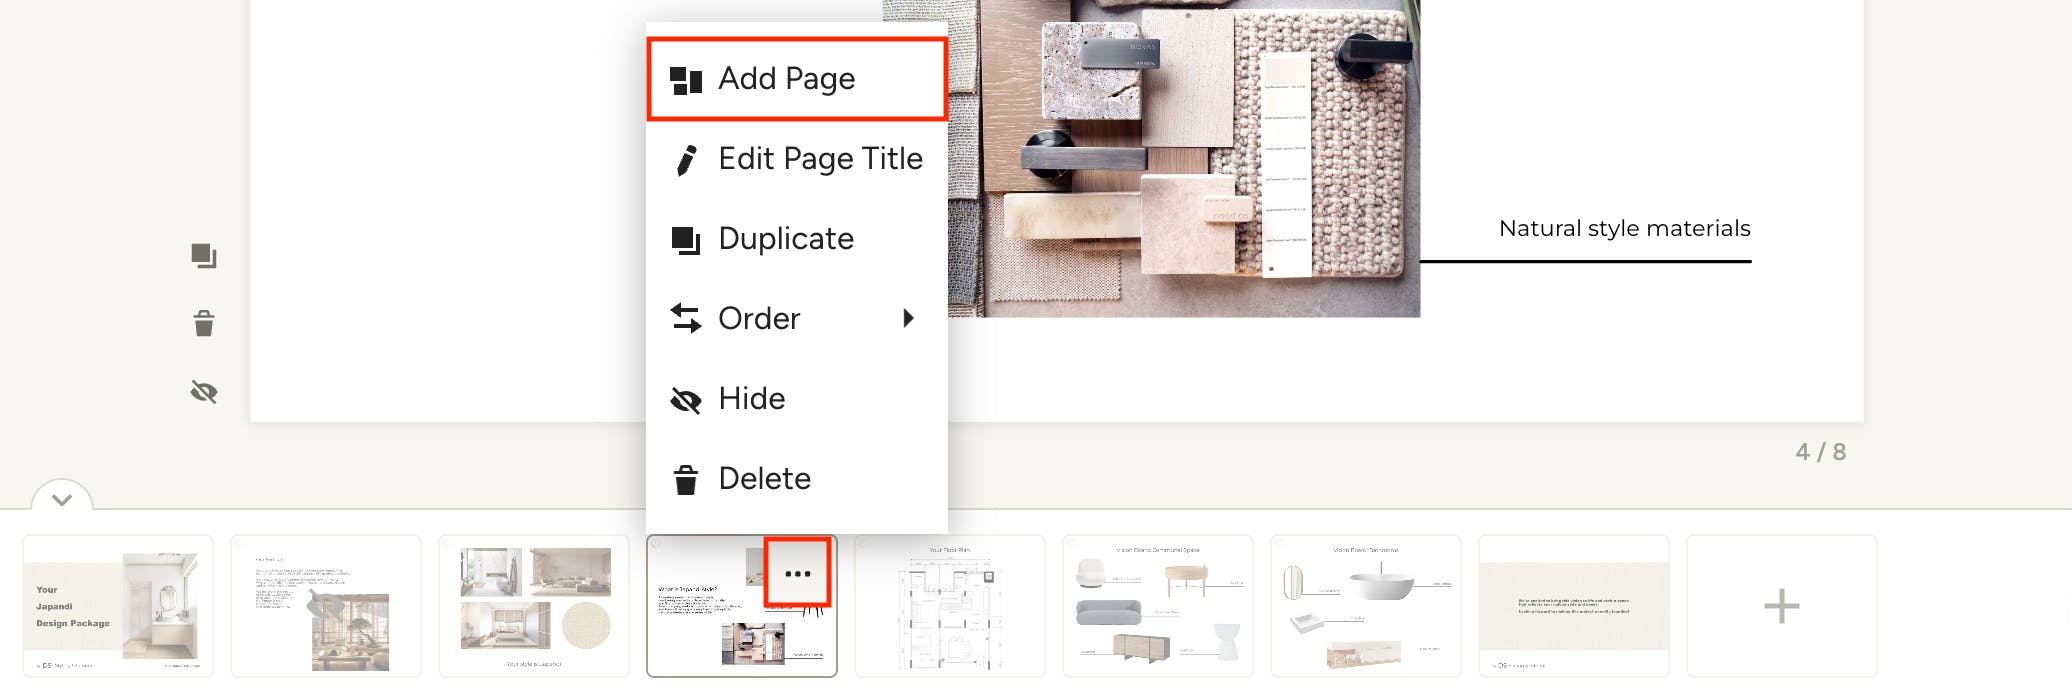Image resolution: width=2072 pixels, height=700 pixels.
Task: Select the four-photo collage page thumbnail
Action: (x=534, y=606)
